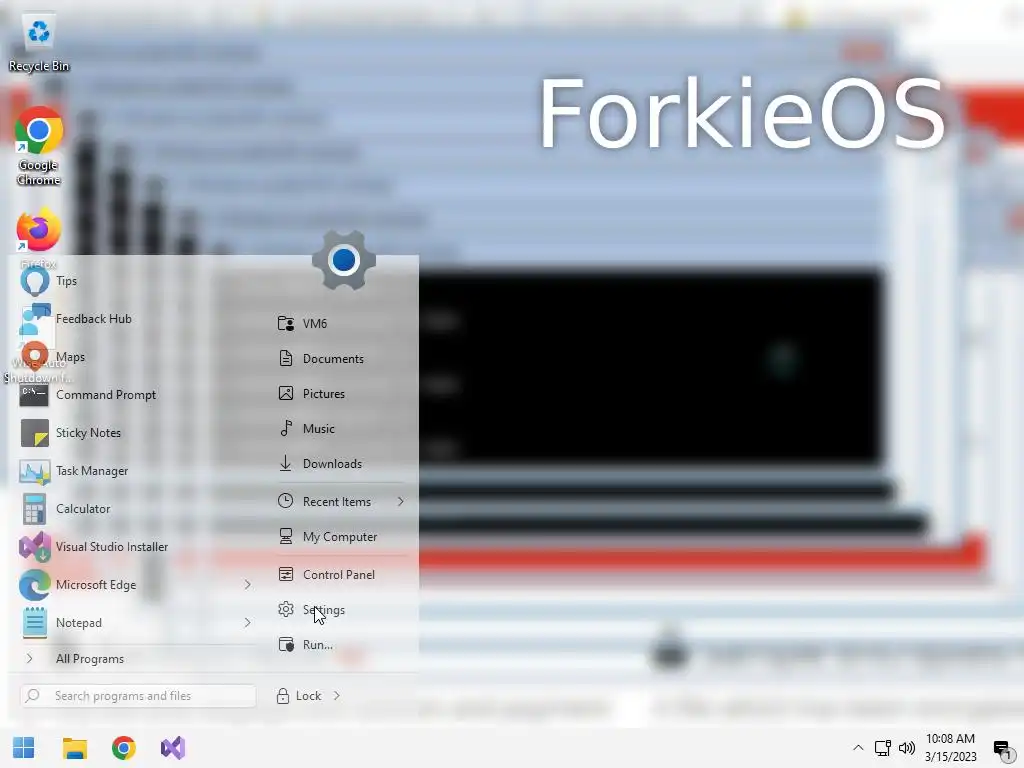Expand Recent Items submenu arrow

pyautogui.click(x=400, y=502)
